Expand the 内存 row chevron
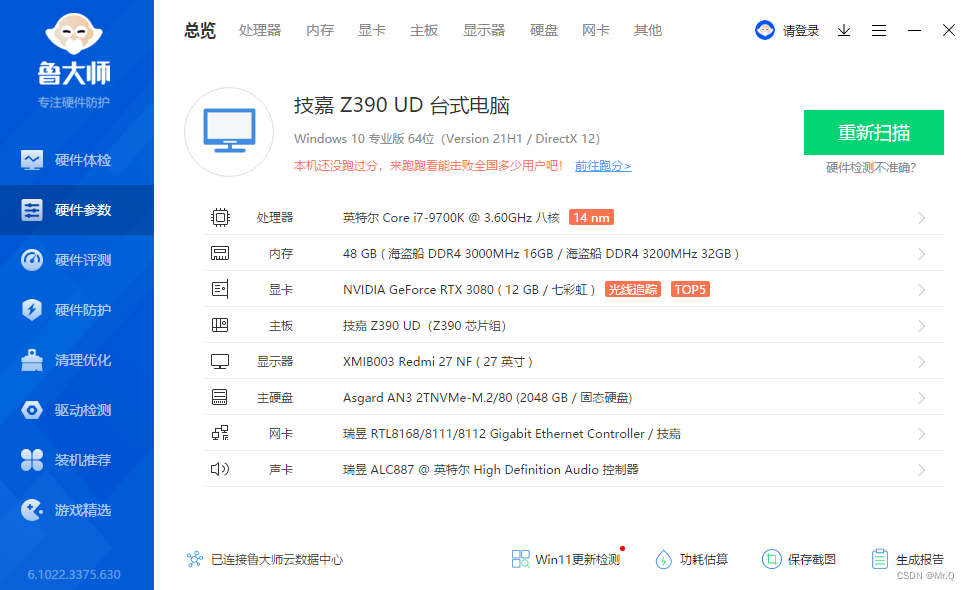This screenshot has width=970, height=590. [922, 254]
